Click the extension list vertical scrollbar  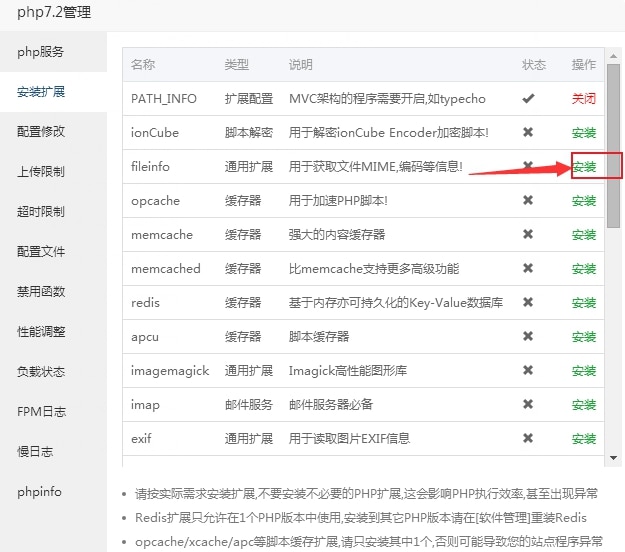click(x=612, y=150)
